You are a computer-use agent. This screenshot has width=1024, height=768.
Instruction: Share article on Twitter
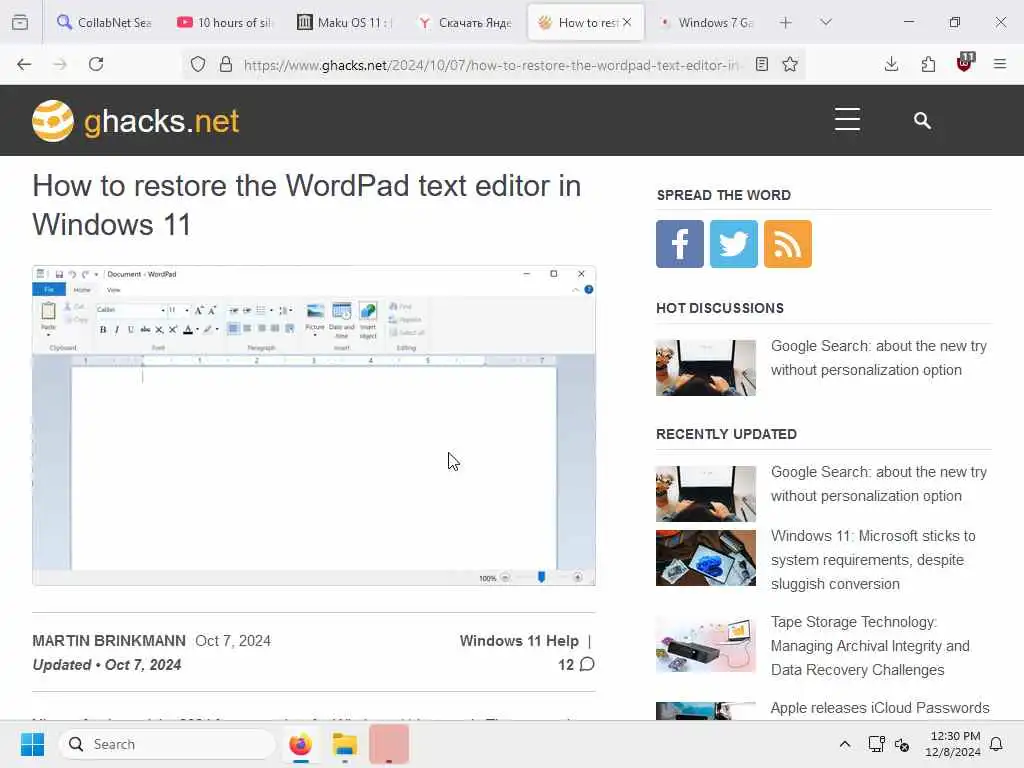(733, 244)
